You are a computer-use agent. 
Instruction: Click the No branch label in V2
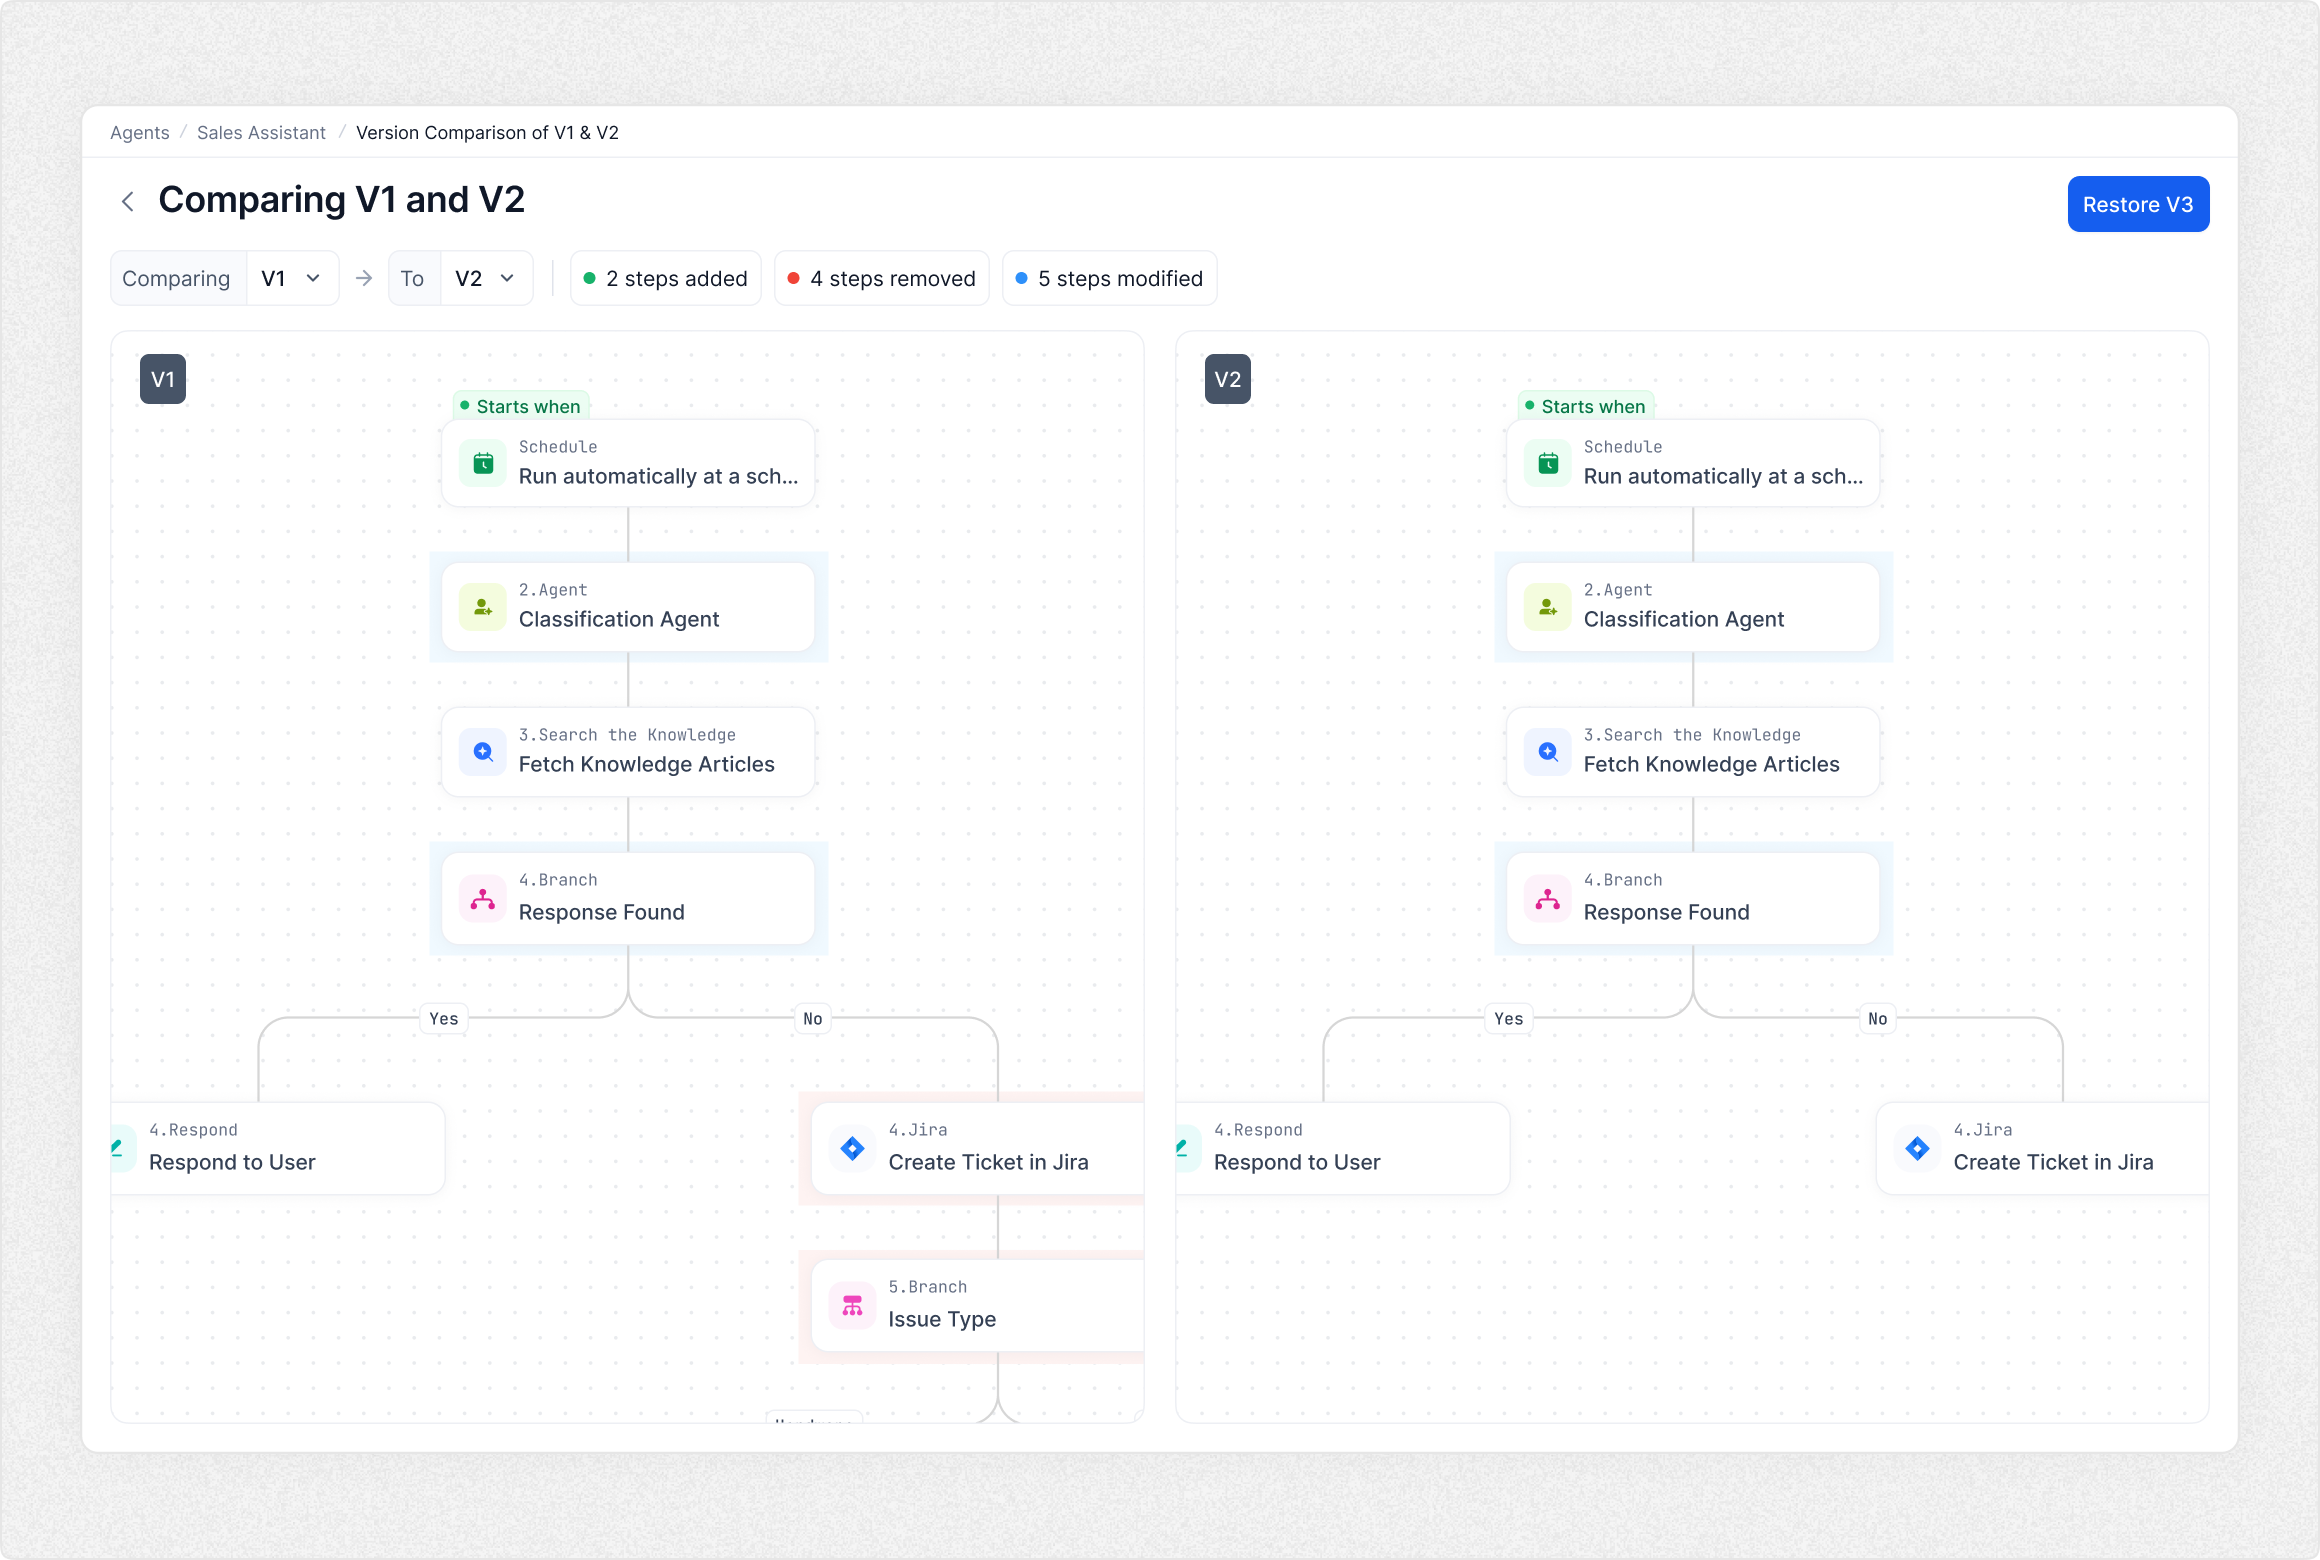(x=1878, y=1019)
